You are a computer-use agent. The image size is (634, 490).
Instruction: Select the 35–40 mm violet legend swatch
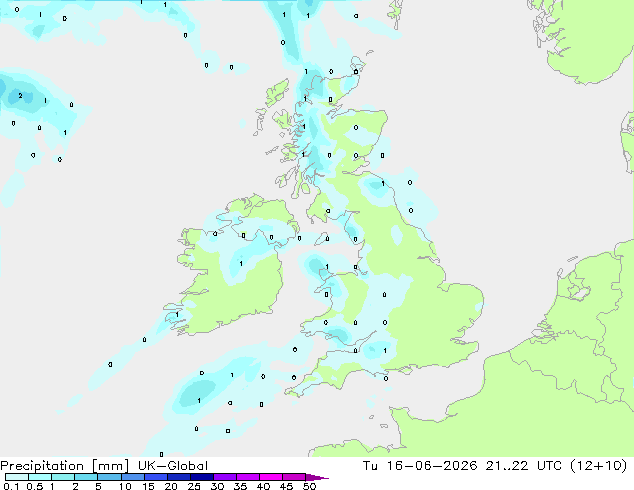tap(247, 477)
